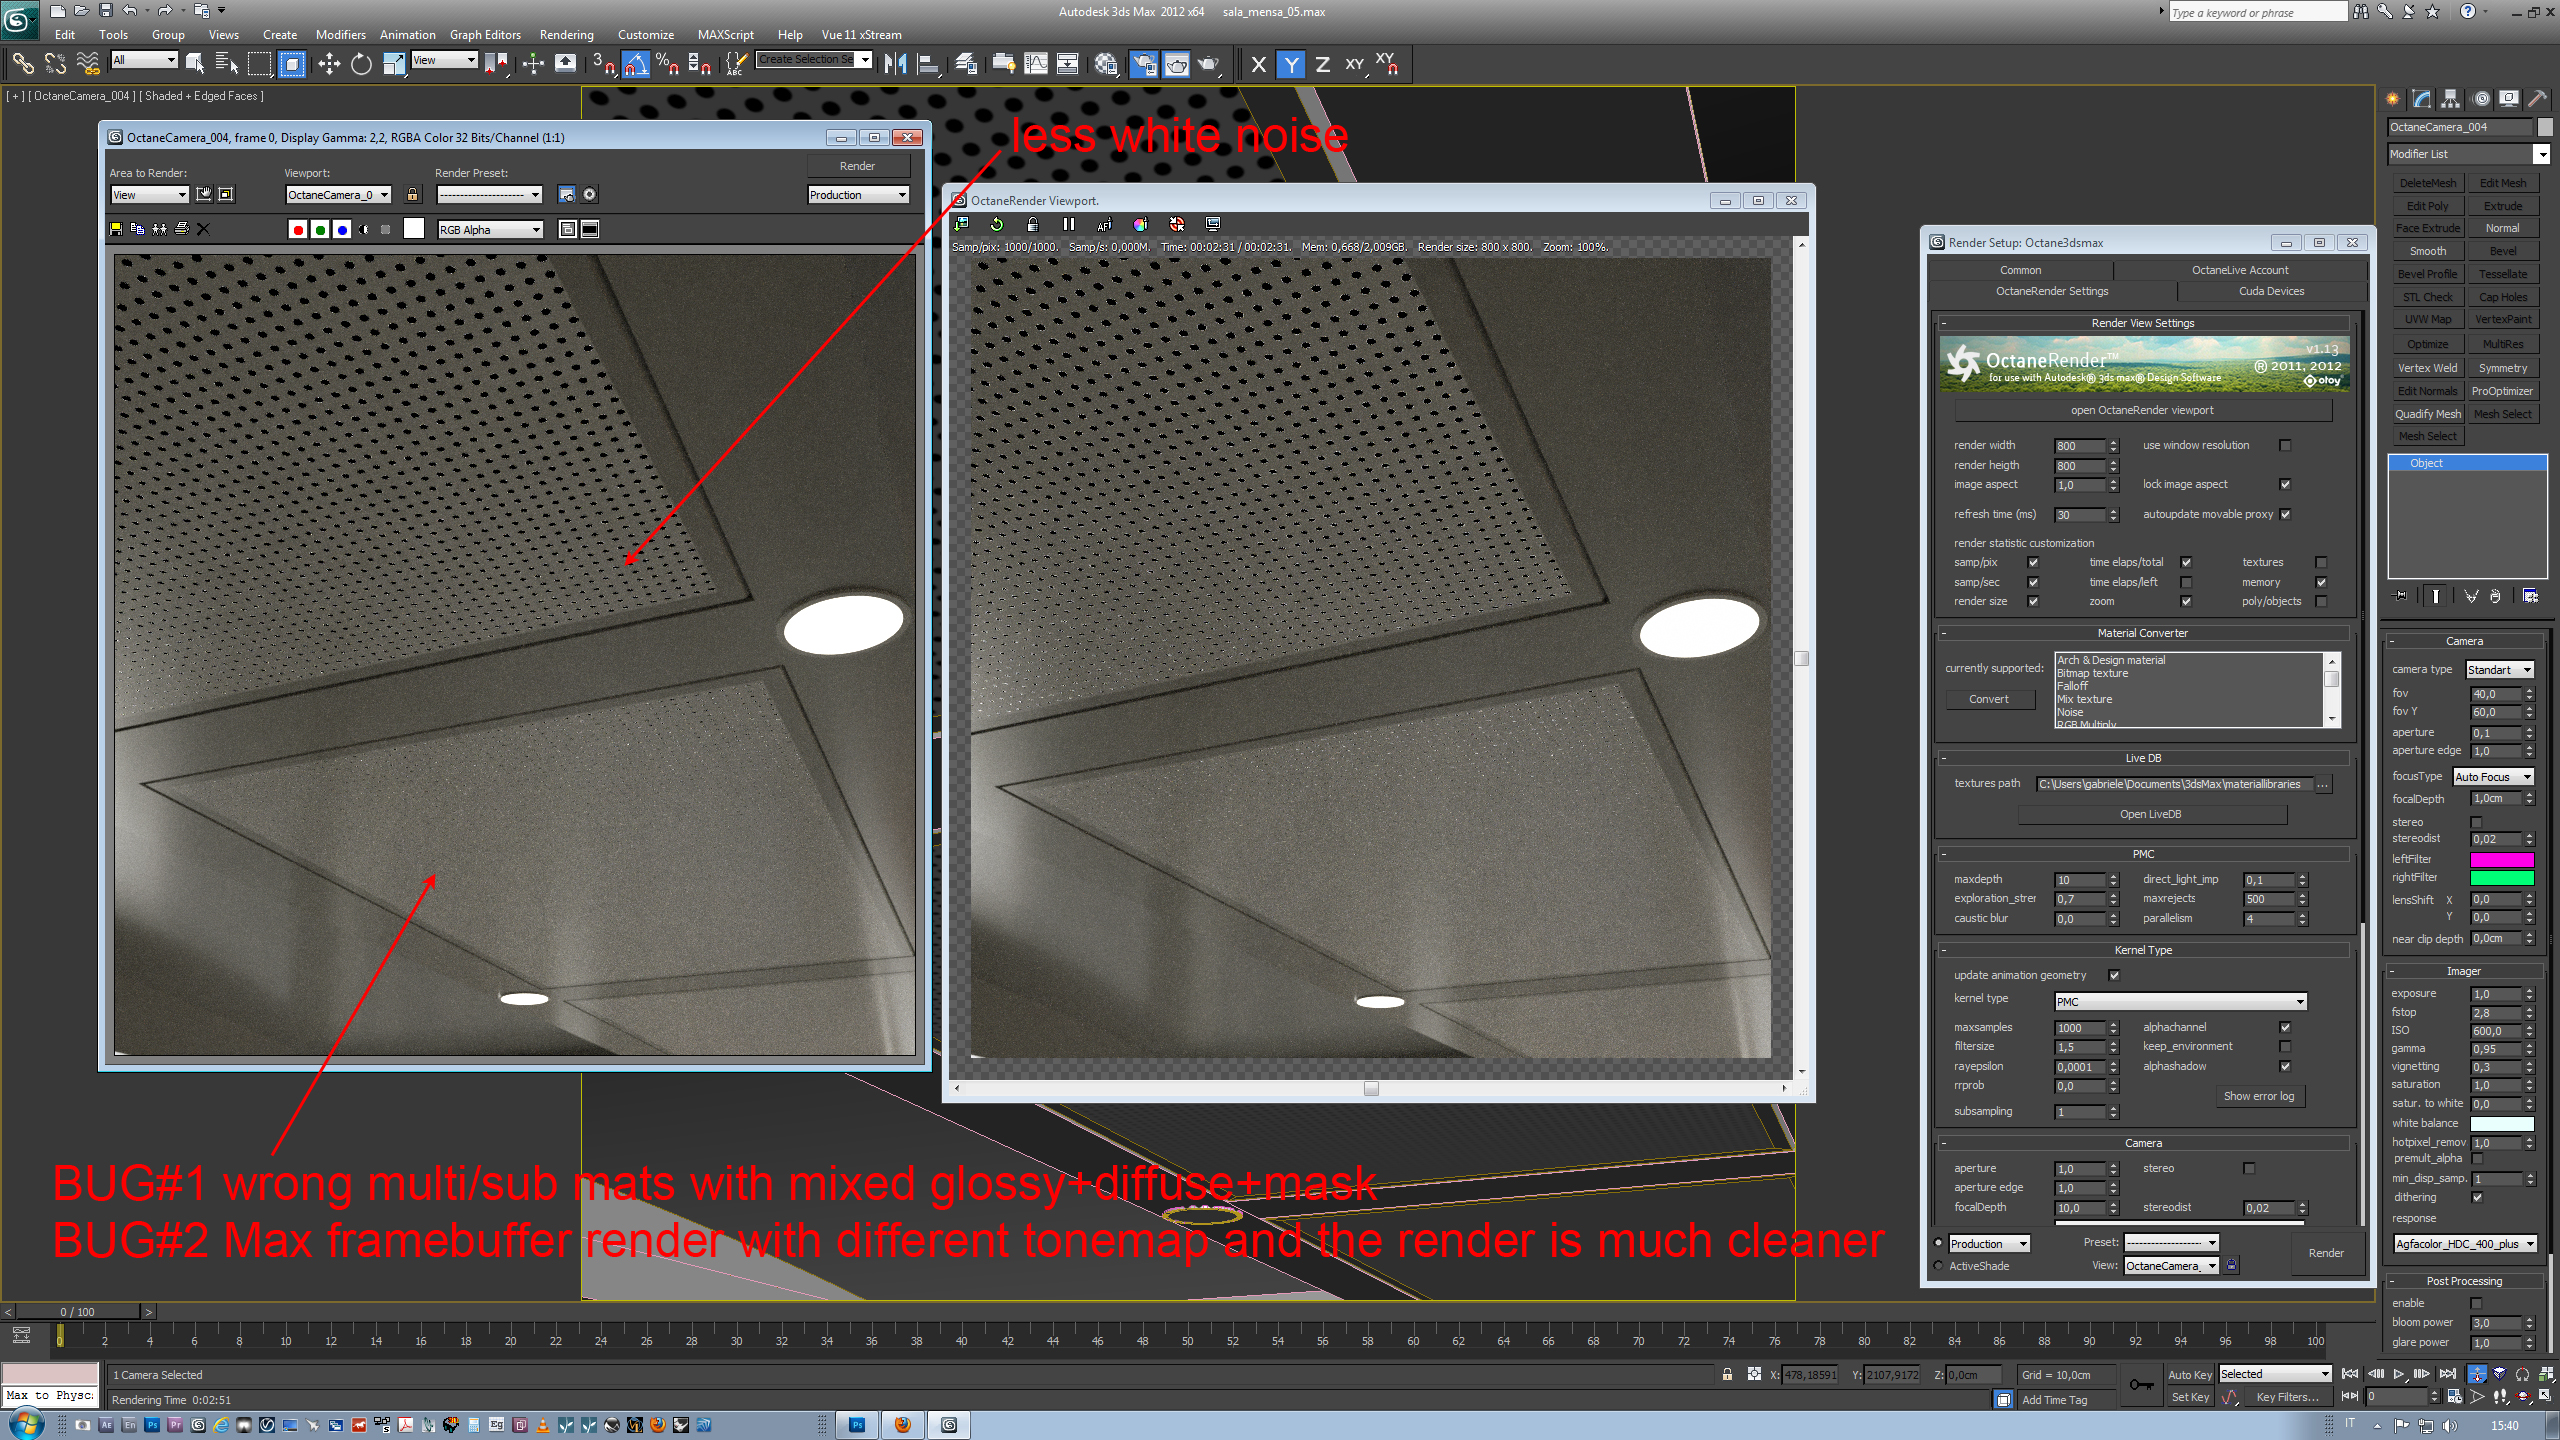
Task: Pause rendering in OctaneRender Viewport
Action: pyautogui.click(x=1068, y=224)
